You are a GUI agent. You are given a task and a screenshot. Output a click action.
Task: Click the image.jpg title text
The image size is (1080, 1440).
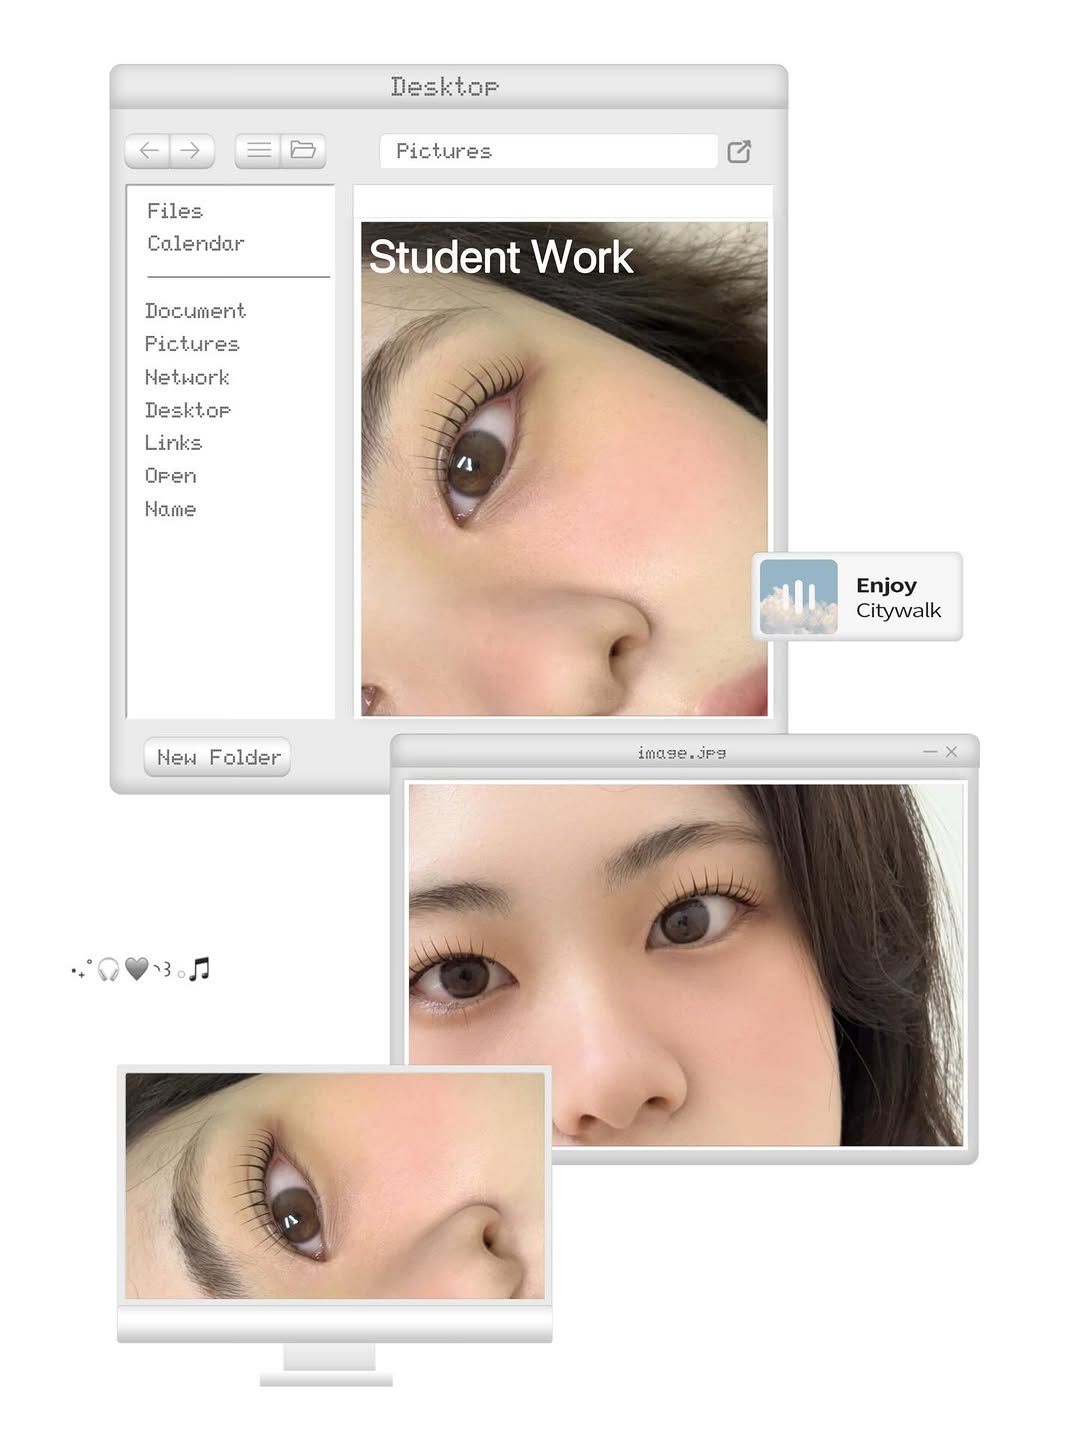(682, 752)
